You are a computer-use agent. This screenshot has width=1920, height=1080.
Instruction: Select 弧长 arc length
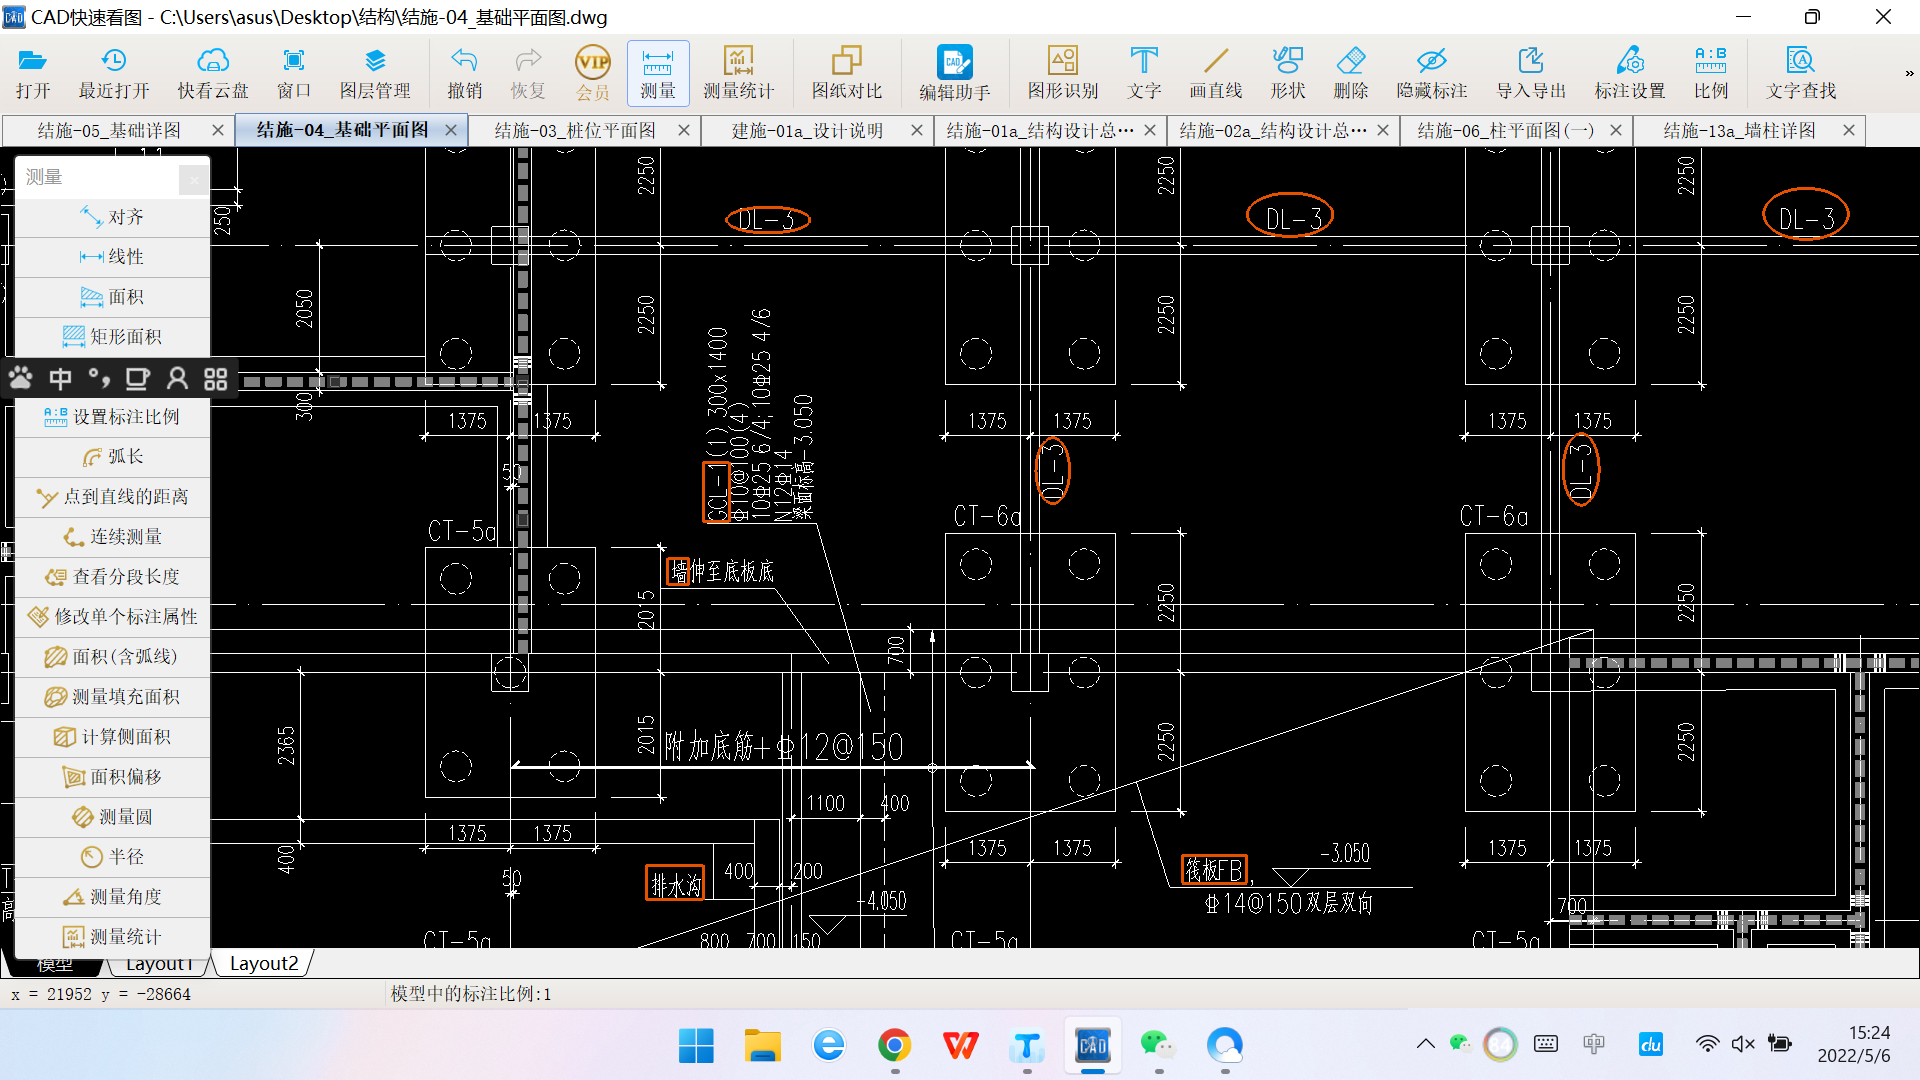(x=112, y=457)
